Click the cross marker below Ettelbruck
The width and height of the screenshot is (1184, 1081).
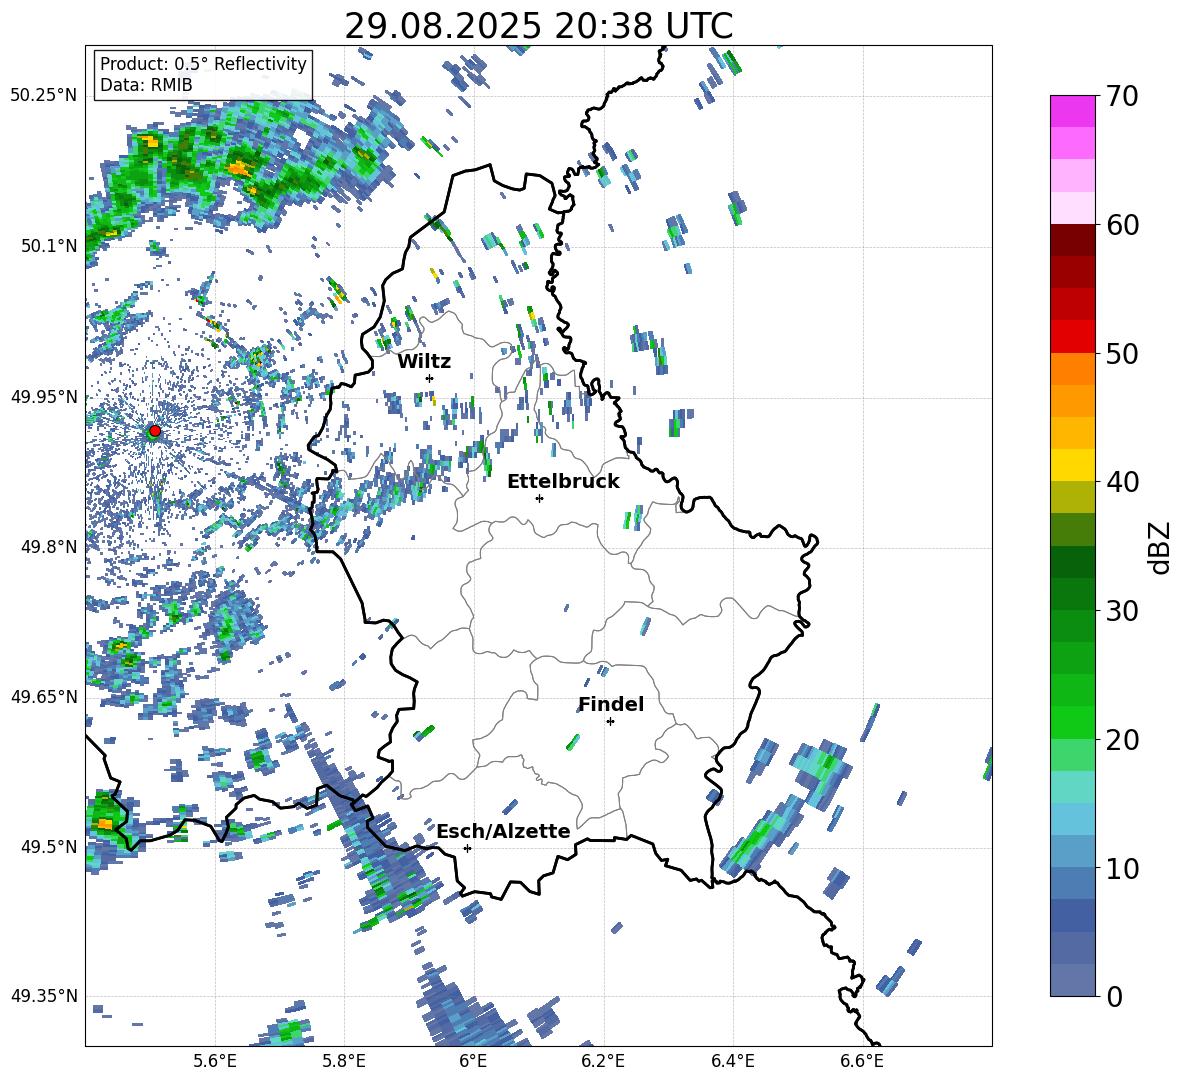[x=539, y=498]
